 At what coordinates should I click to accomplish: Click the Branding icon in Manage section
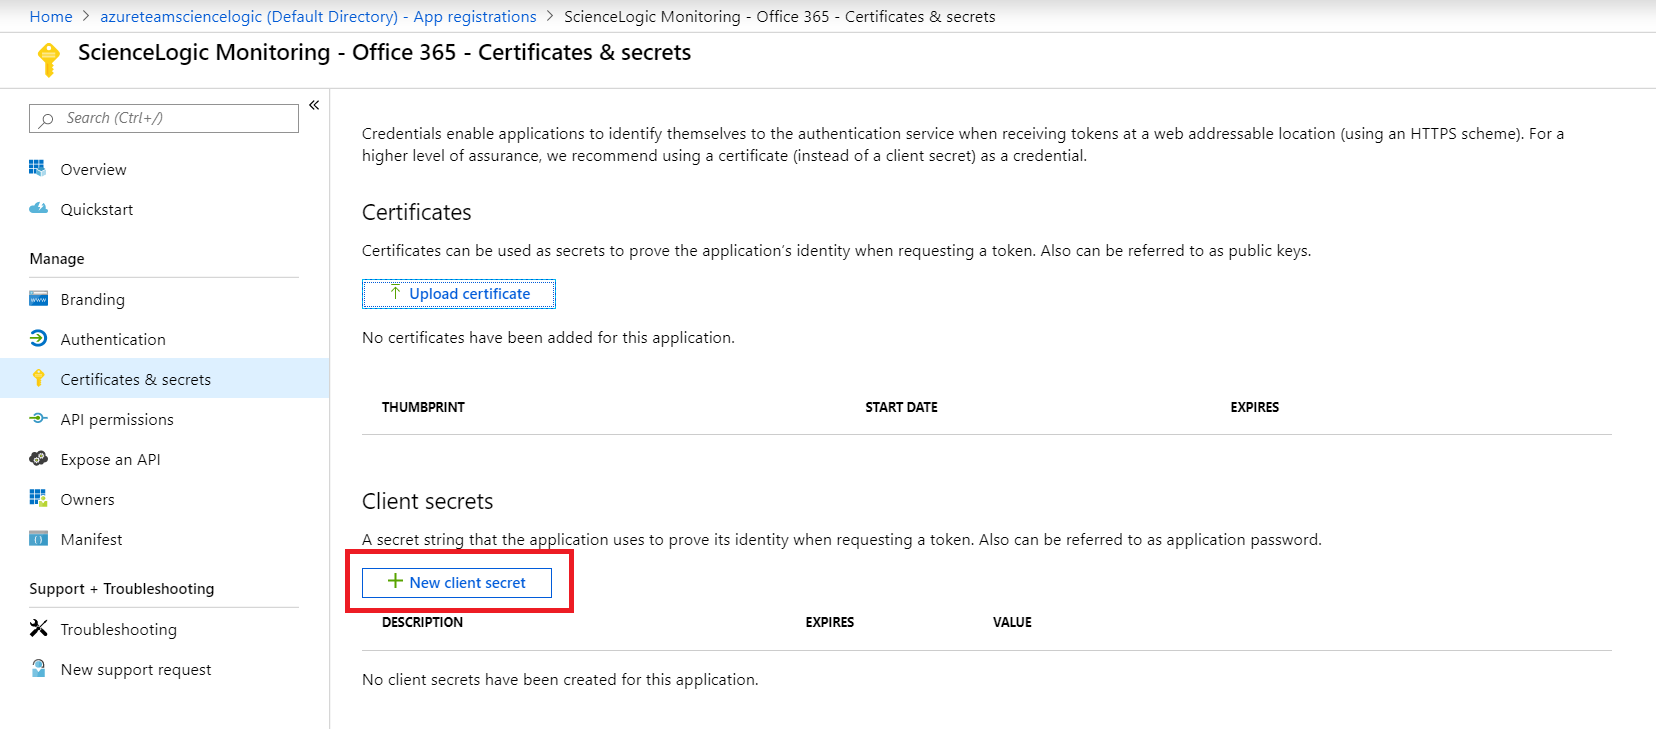pyautogui.click(x=38, y=299)
